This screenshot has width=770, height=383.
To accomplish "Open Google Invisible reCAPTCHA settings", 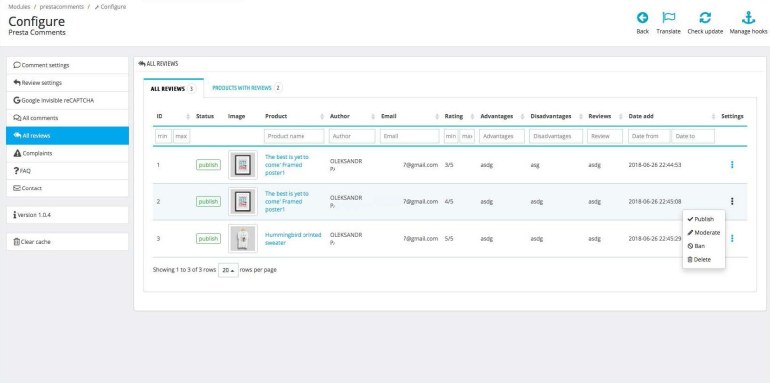I will coord(67,101).
